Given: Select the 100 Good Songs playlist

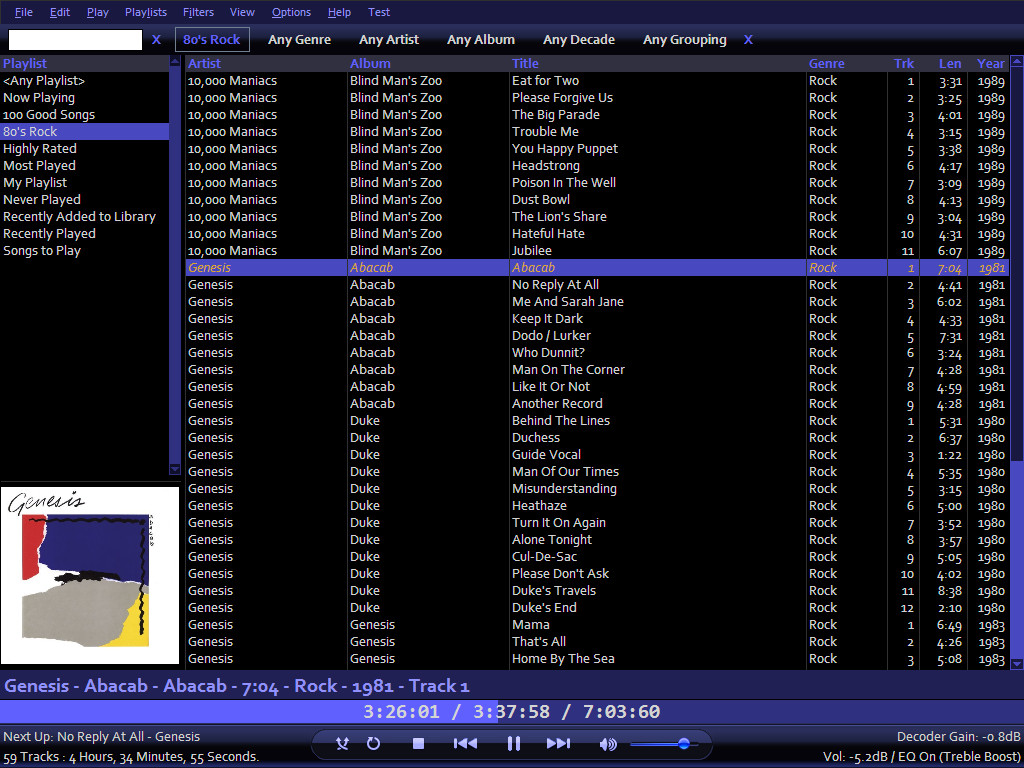Looking at the screenshot, I should [84, 114].
